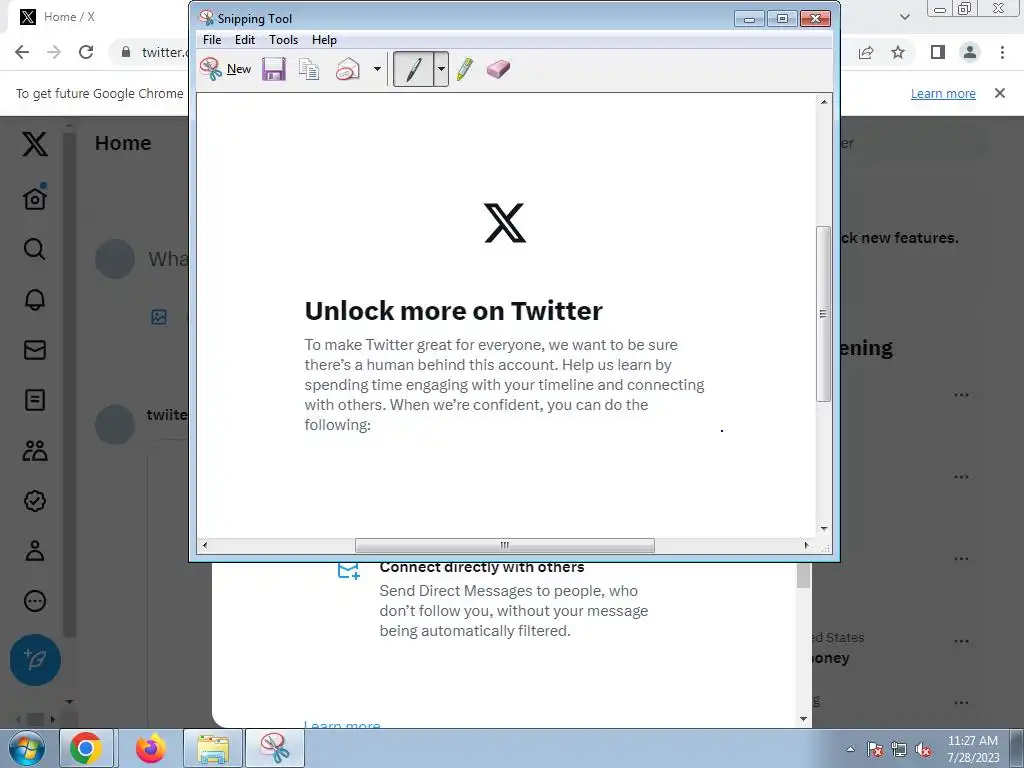The width and height of the screenshot is (1024, 768).
Task: Go back in Chrome
Action: [22, 52]
